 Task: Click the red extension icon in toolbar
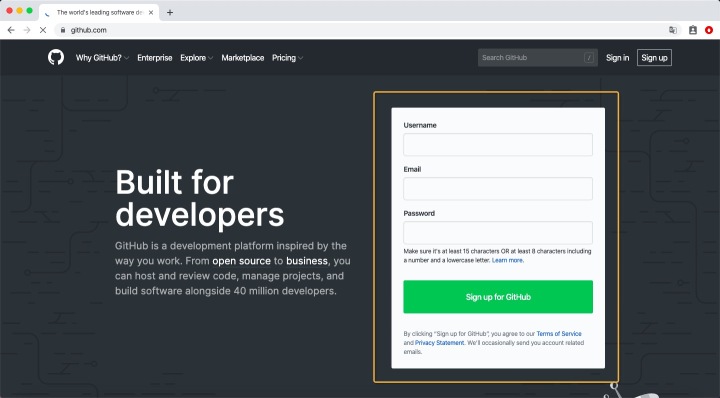(709, 30)
